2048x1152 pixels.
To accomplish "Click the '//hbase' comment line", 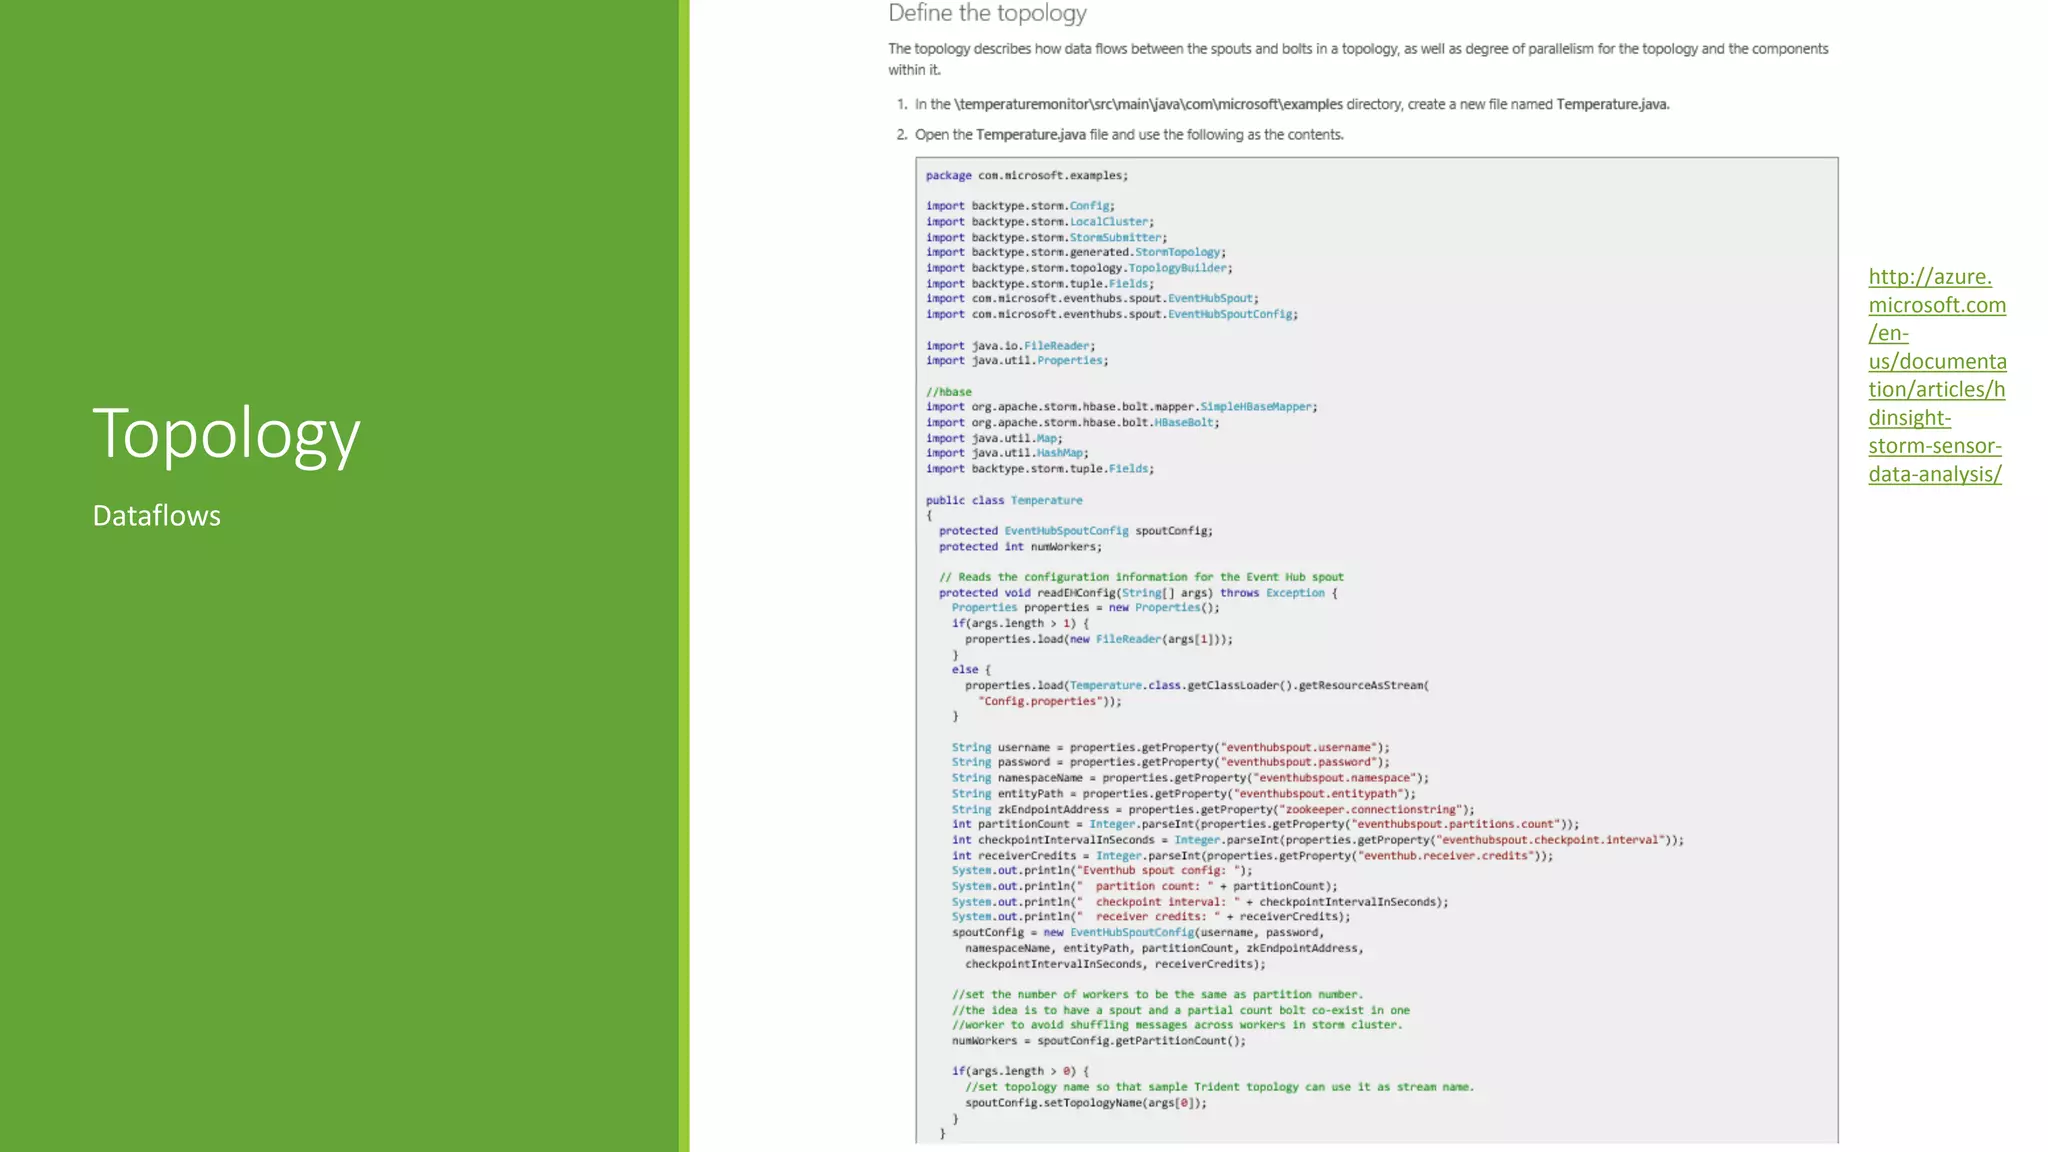I will [x=948, y=391].
